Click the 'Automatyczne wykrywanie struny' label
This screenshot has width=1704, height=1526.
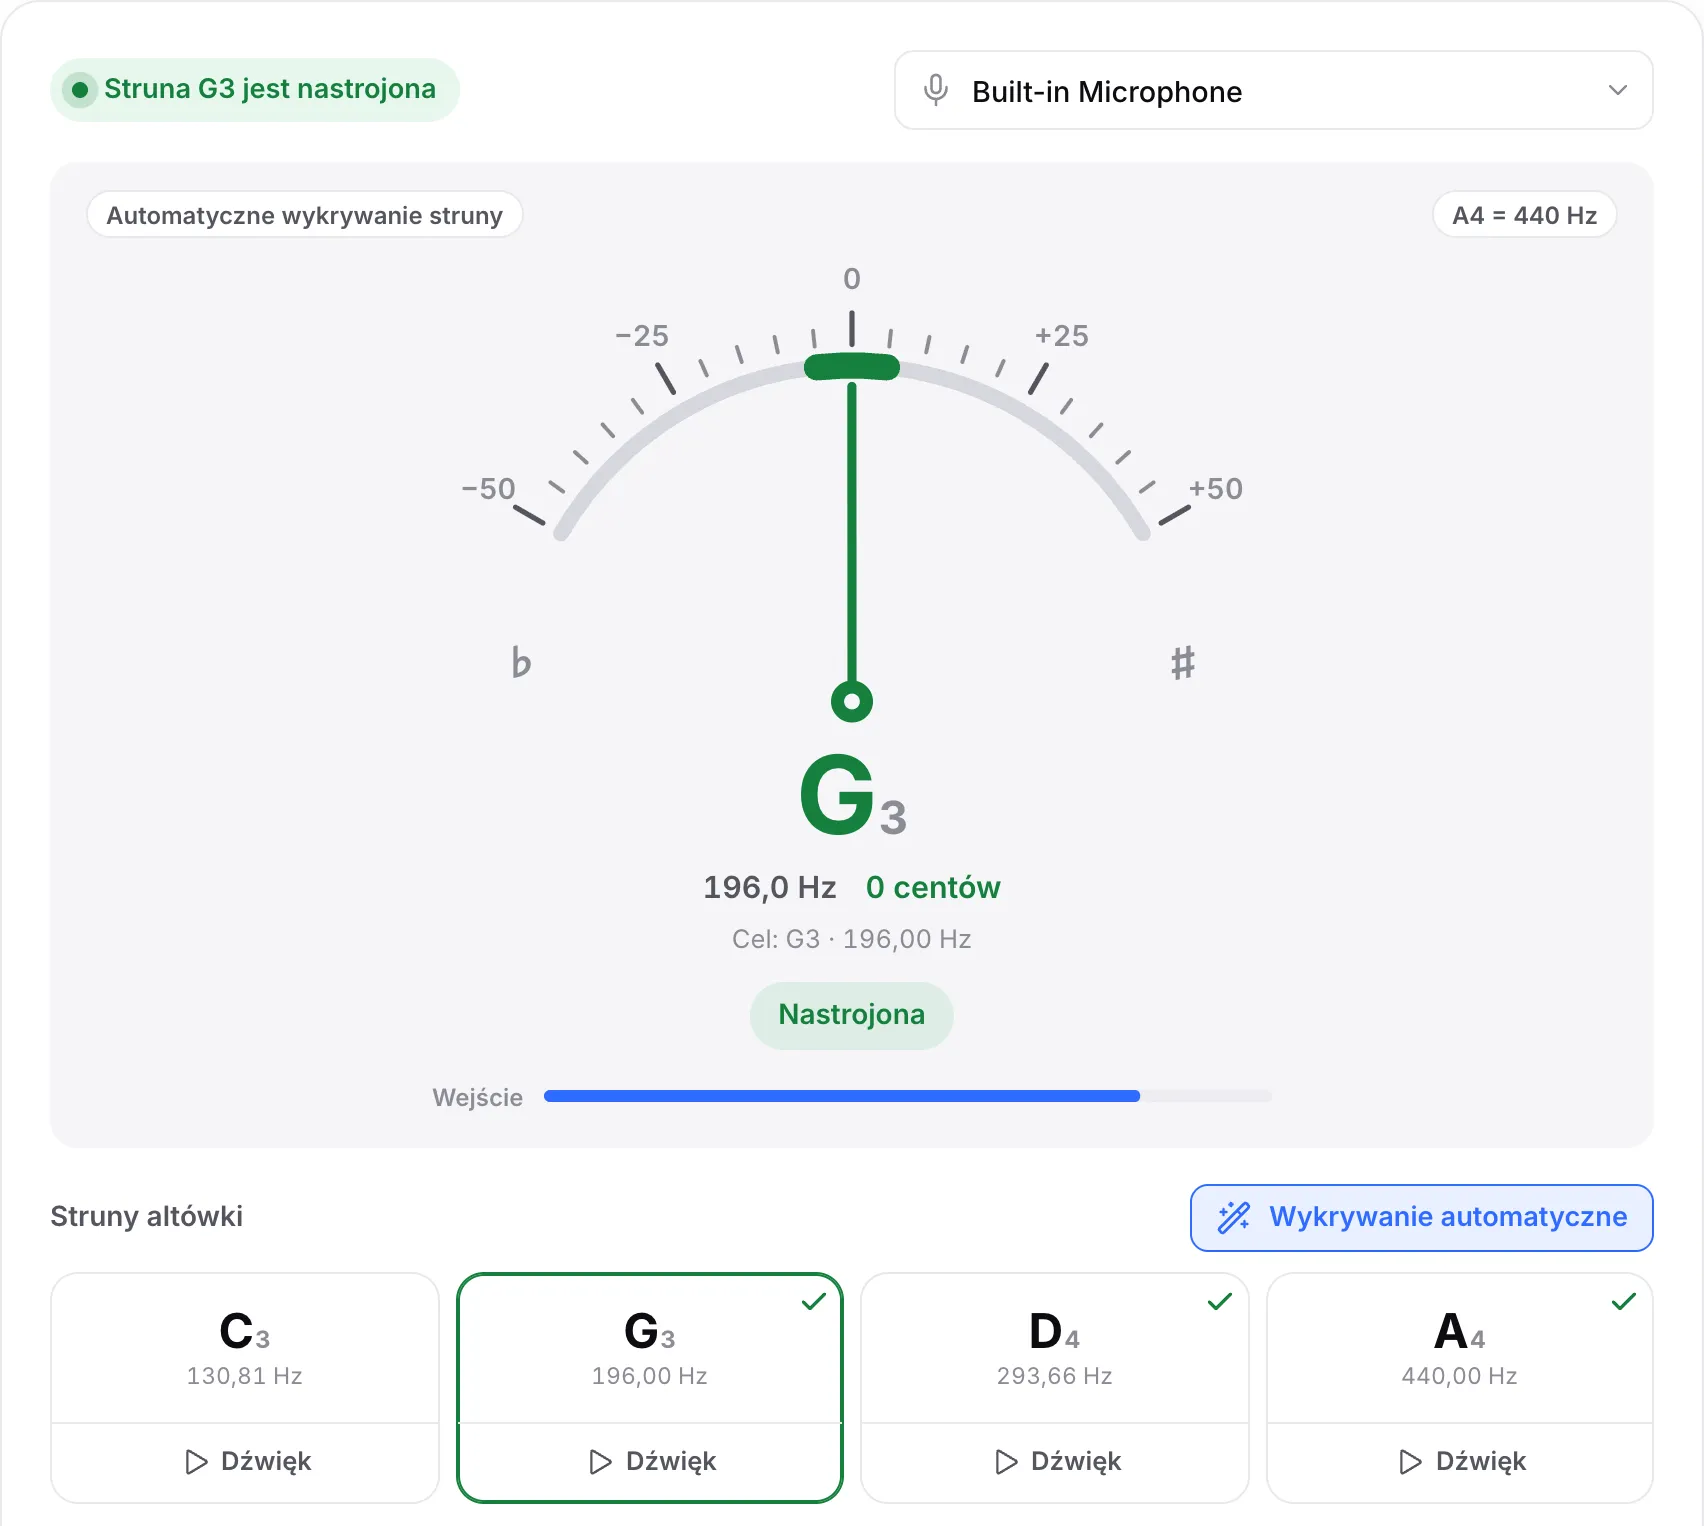[305, 215]
